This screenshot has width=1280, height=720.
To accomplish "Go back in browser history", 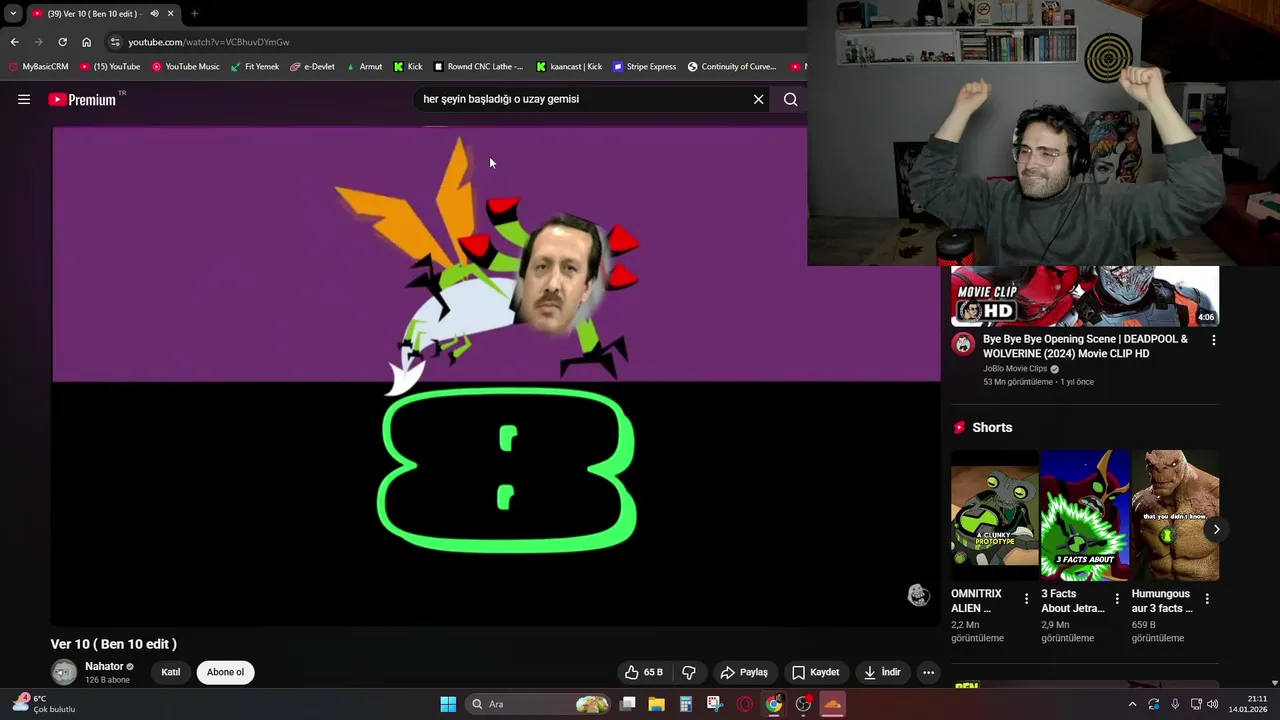I will (14, 42).
